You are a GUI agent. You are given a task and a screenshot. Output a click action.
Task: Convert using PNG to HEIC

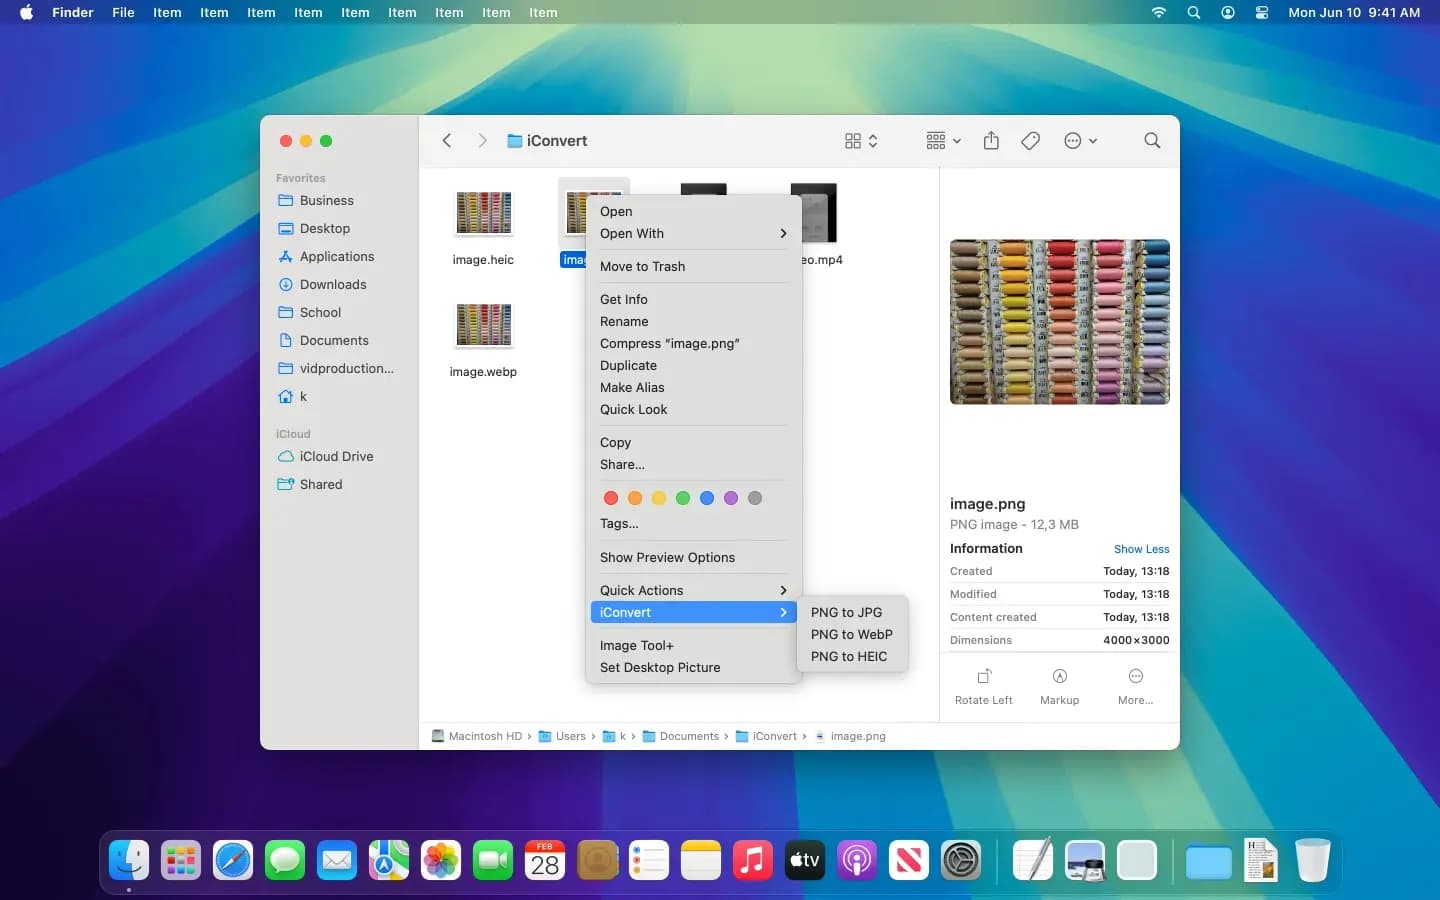pyautogui.click(x=852, y=657)
